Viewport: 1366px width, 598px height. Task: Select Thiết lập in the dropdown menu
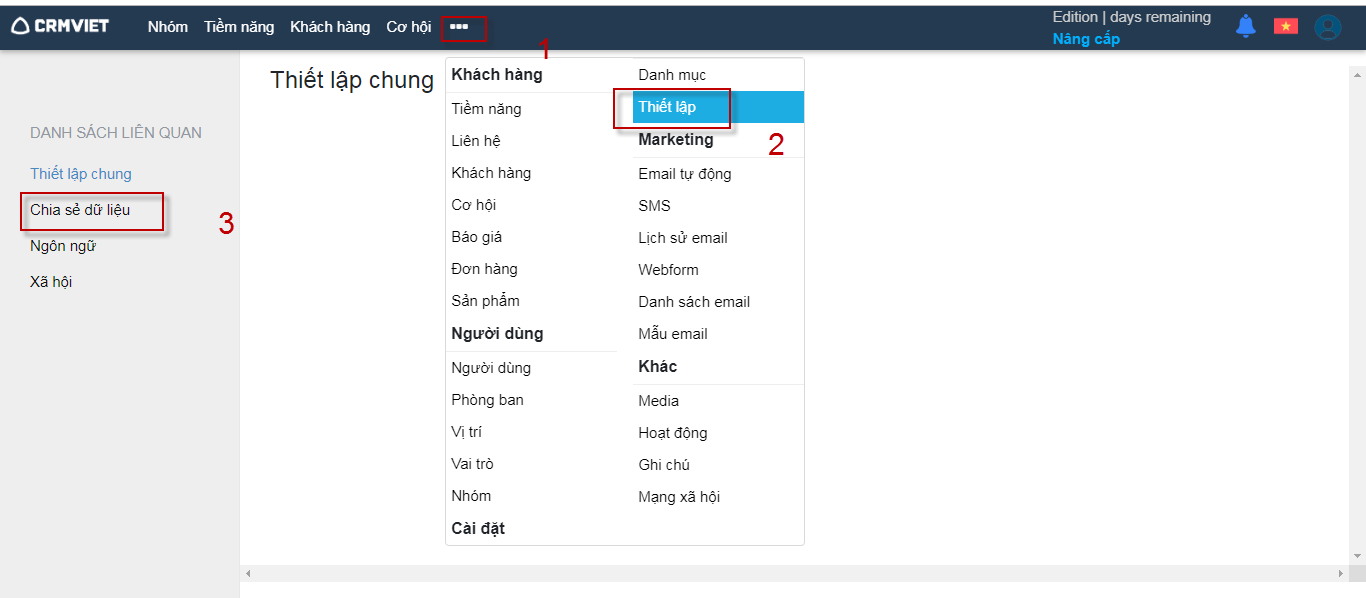667,107
